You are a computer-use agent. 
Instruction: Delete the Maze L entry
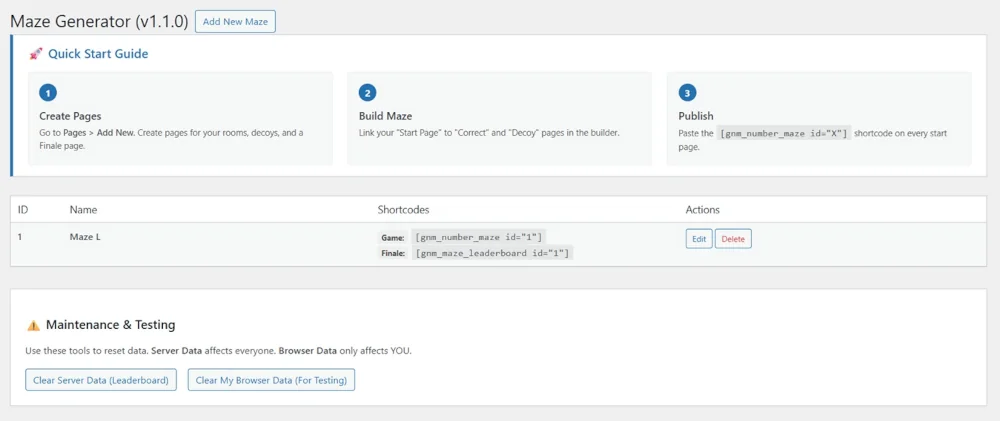coord(733,239)
